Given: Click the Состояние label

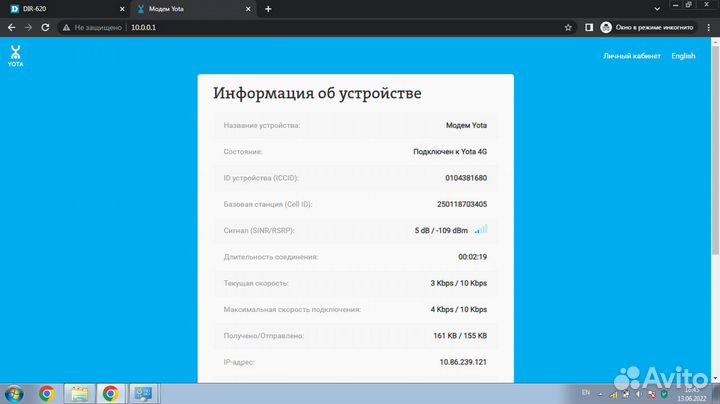Looking at the screenshot, I should coord(243,152).
